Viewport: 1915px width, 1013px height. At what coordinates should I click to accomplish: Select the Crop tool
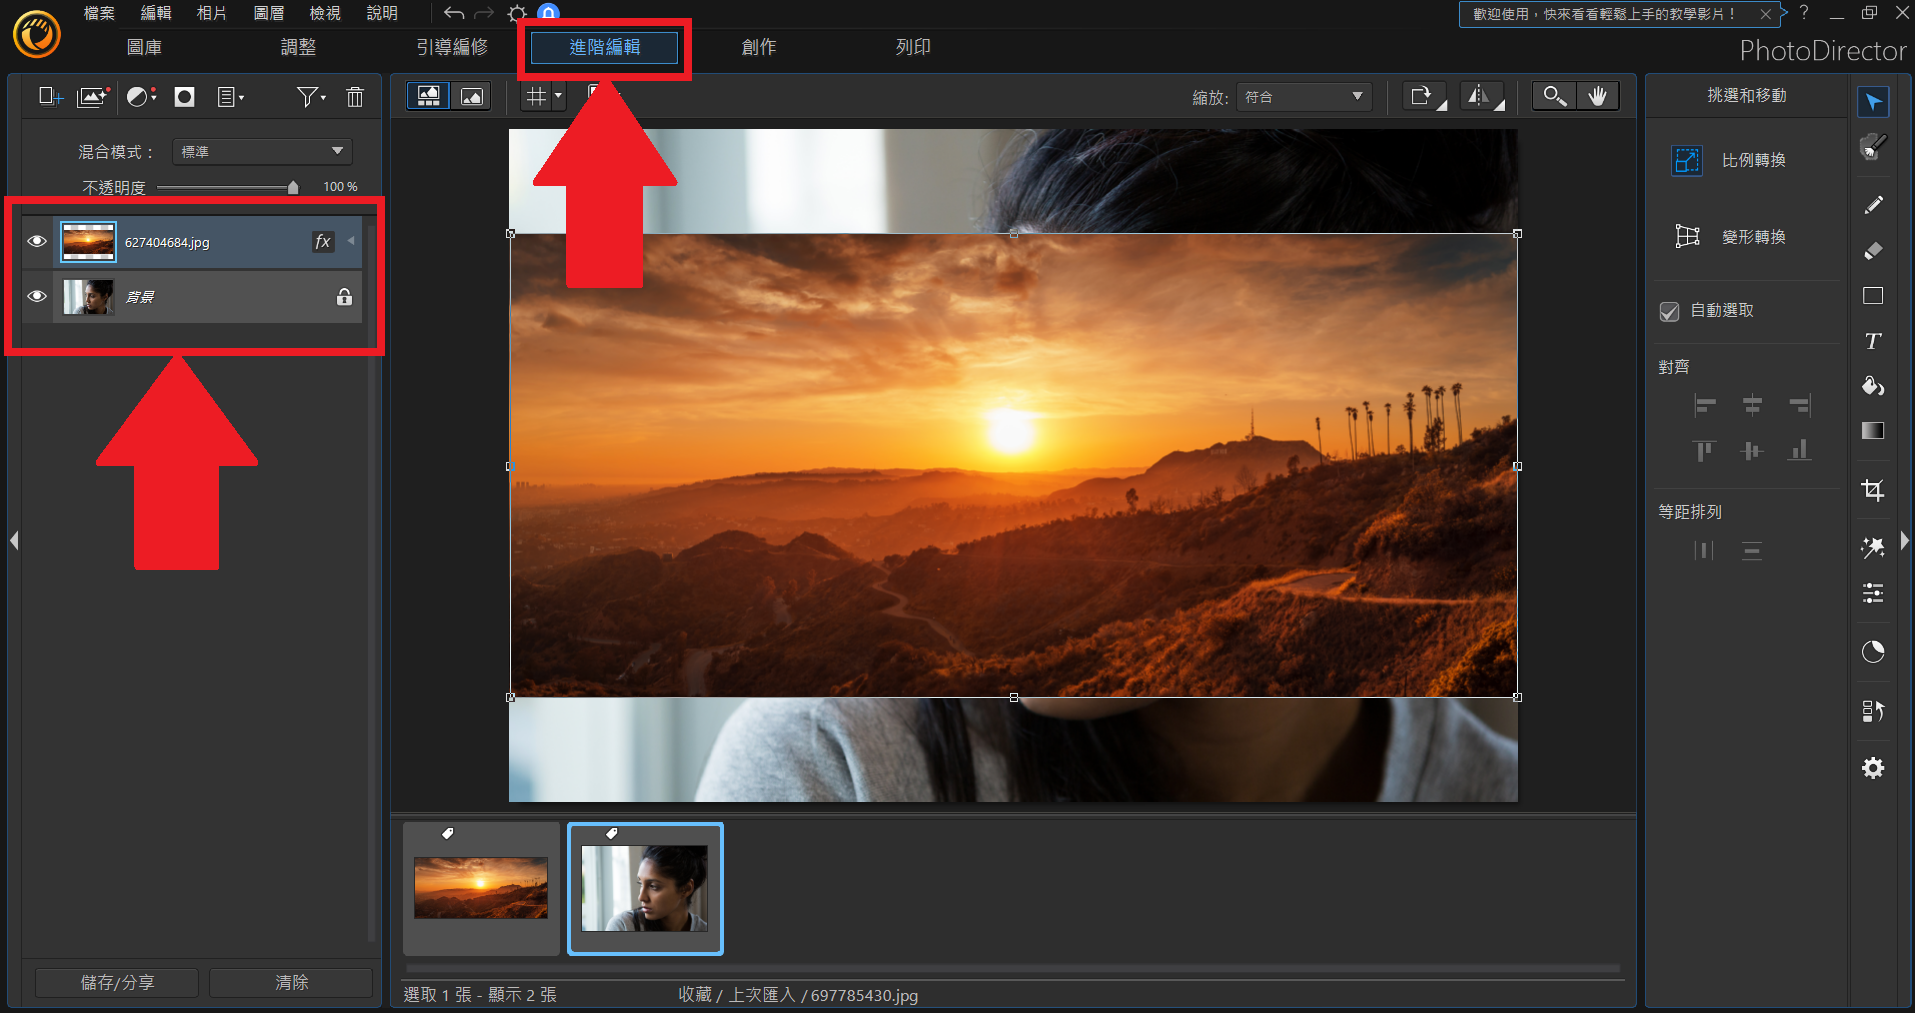(x=1873, y=490)
